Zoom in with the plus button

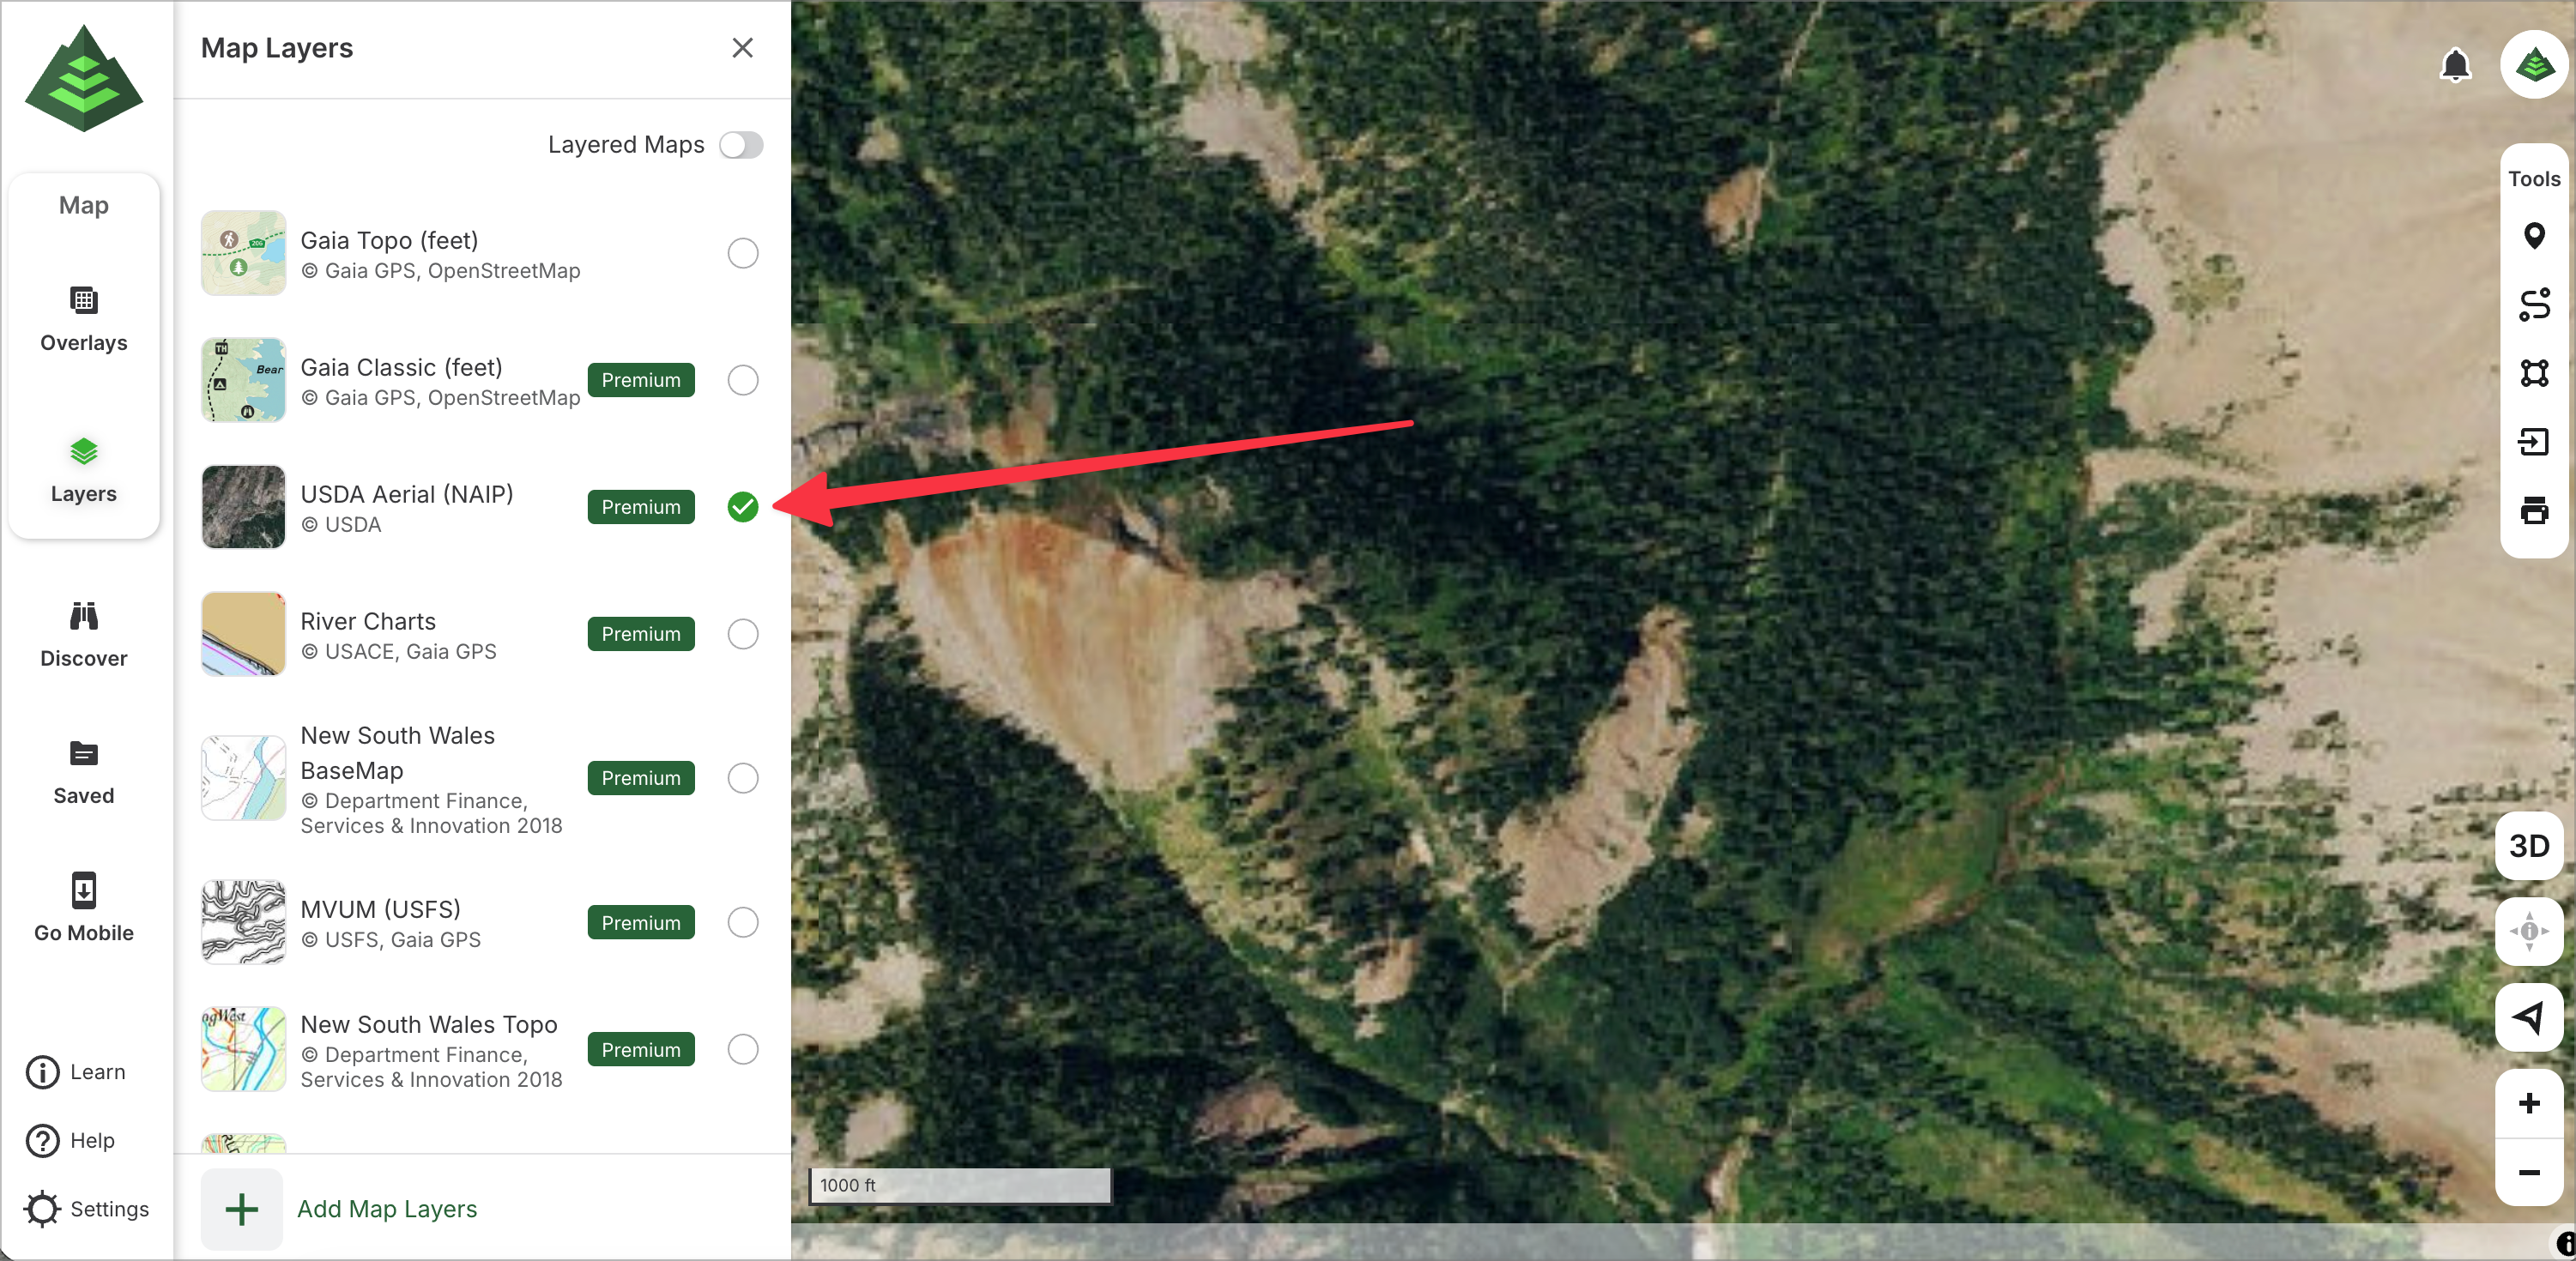2528,1103
